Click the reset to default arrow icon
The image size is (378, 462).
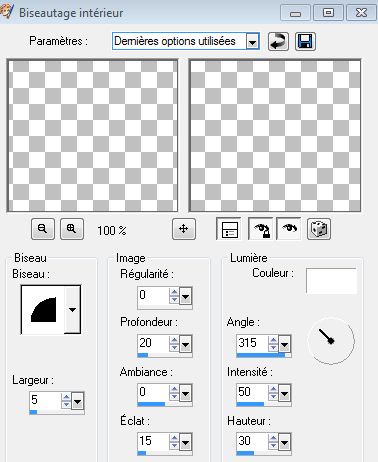tap(278, 42)
